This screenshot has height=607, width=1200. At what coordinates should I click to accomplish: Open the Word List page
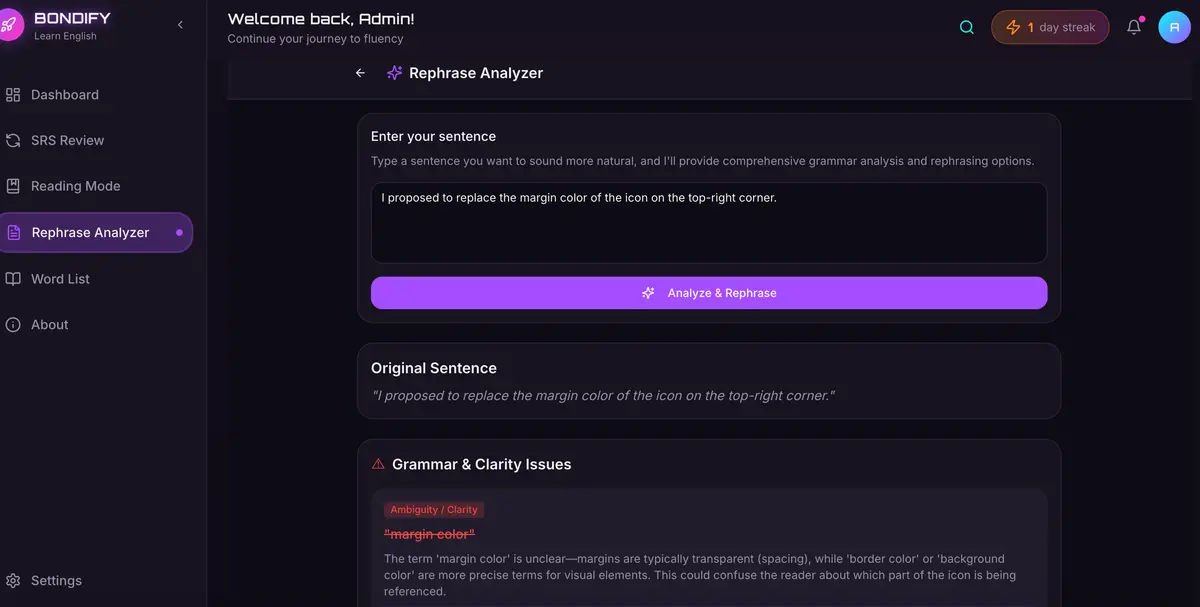(60, 279)
